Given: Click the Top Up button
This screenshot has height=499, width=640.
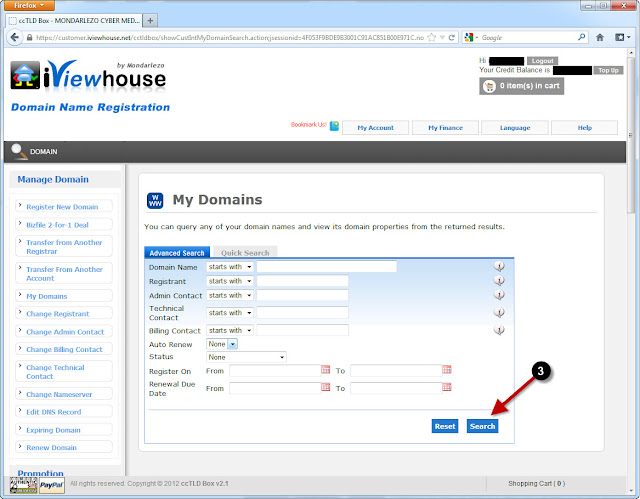Looking at the screenshot, I should click(x=608, y=70).
